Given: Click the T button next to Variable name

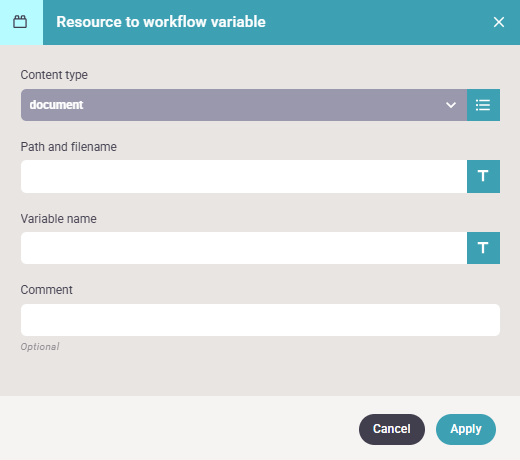Looking at the screenshot, I should click(483, 248).
